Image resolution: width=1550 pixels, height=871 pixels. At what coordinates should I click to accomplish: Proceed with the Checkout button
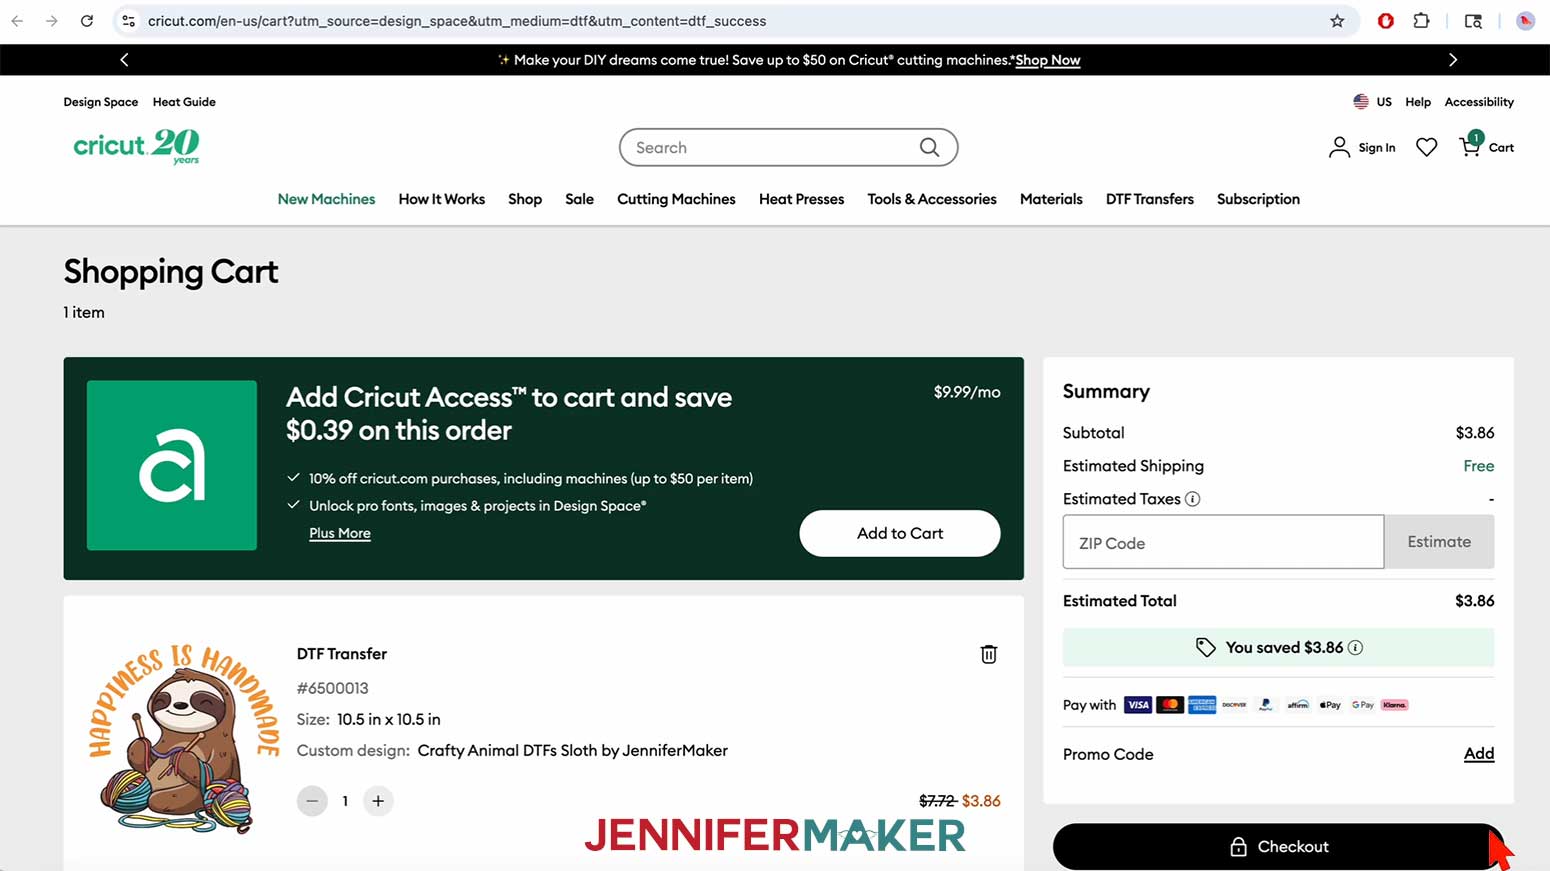1279,847
